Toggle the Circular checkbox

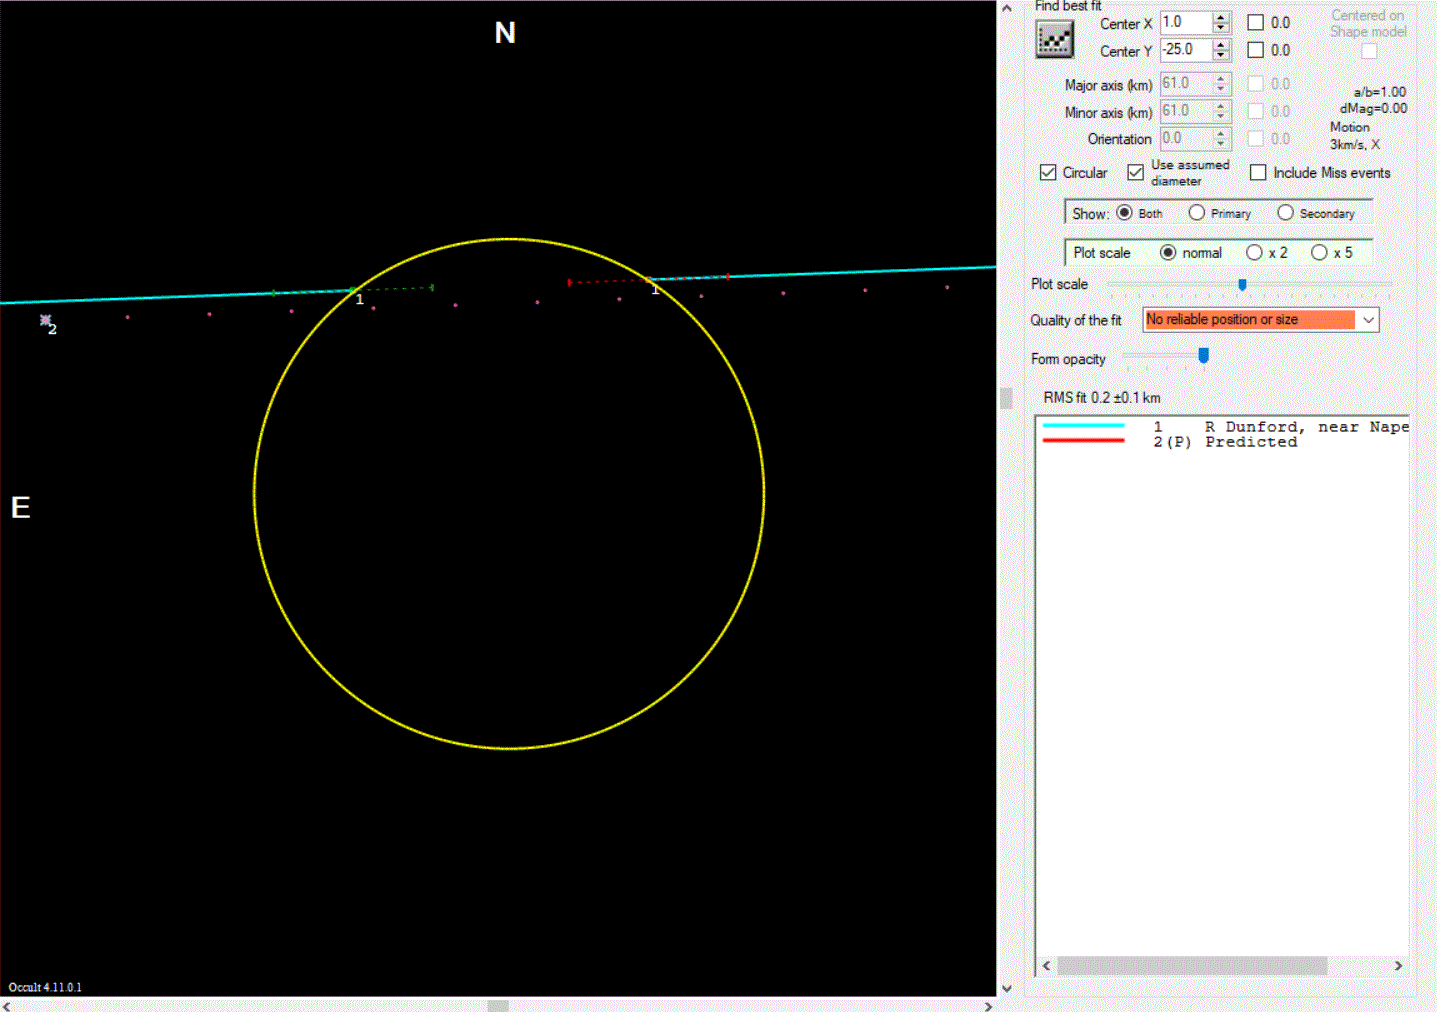tap(1048, 172)
